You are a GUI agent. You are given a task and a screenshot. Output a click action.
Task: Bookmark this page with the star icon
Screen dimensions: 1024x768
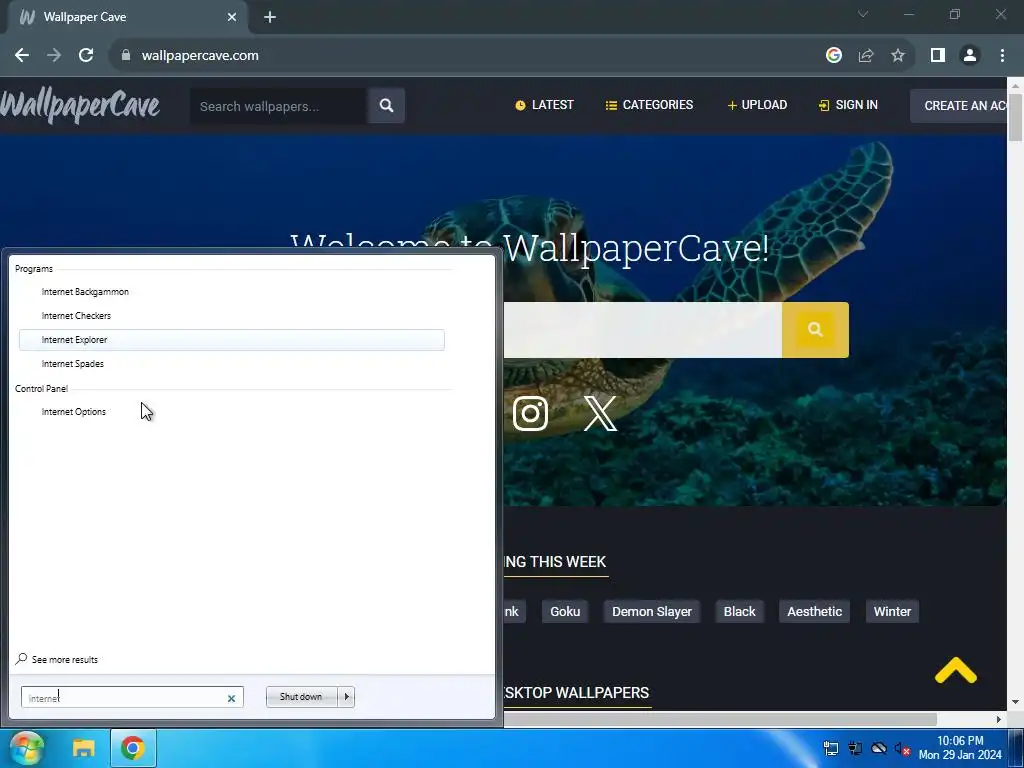[898, 56]
